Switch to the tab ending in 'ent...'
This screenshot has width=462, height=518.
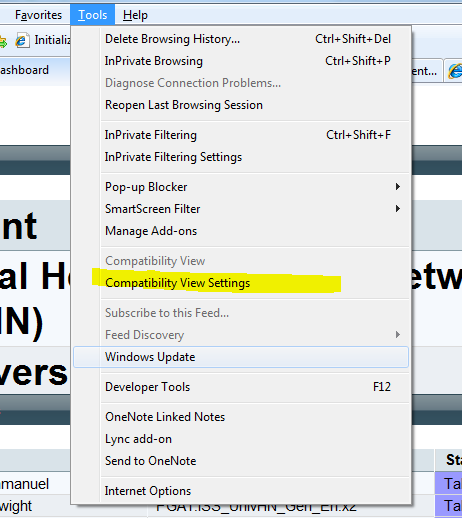[427, 71]
